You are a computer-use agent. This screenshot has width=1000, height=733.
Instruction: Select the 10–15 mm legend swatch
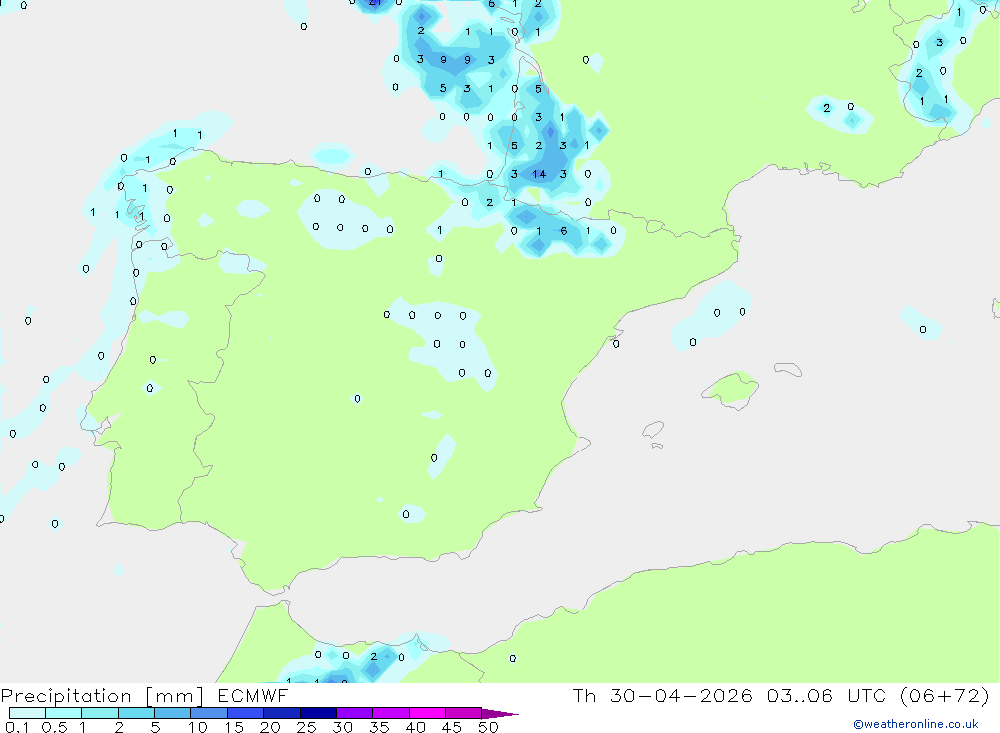tap(209, 713)
